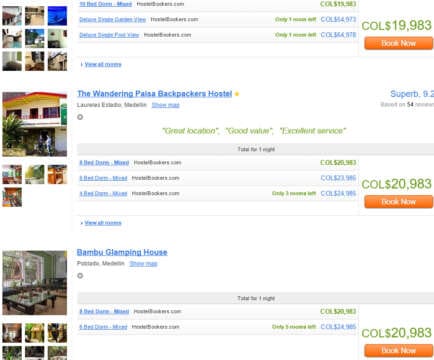Click Book Now under Wandering Paisa price

point(399,202)
